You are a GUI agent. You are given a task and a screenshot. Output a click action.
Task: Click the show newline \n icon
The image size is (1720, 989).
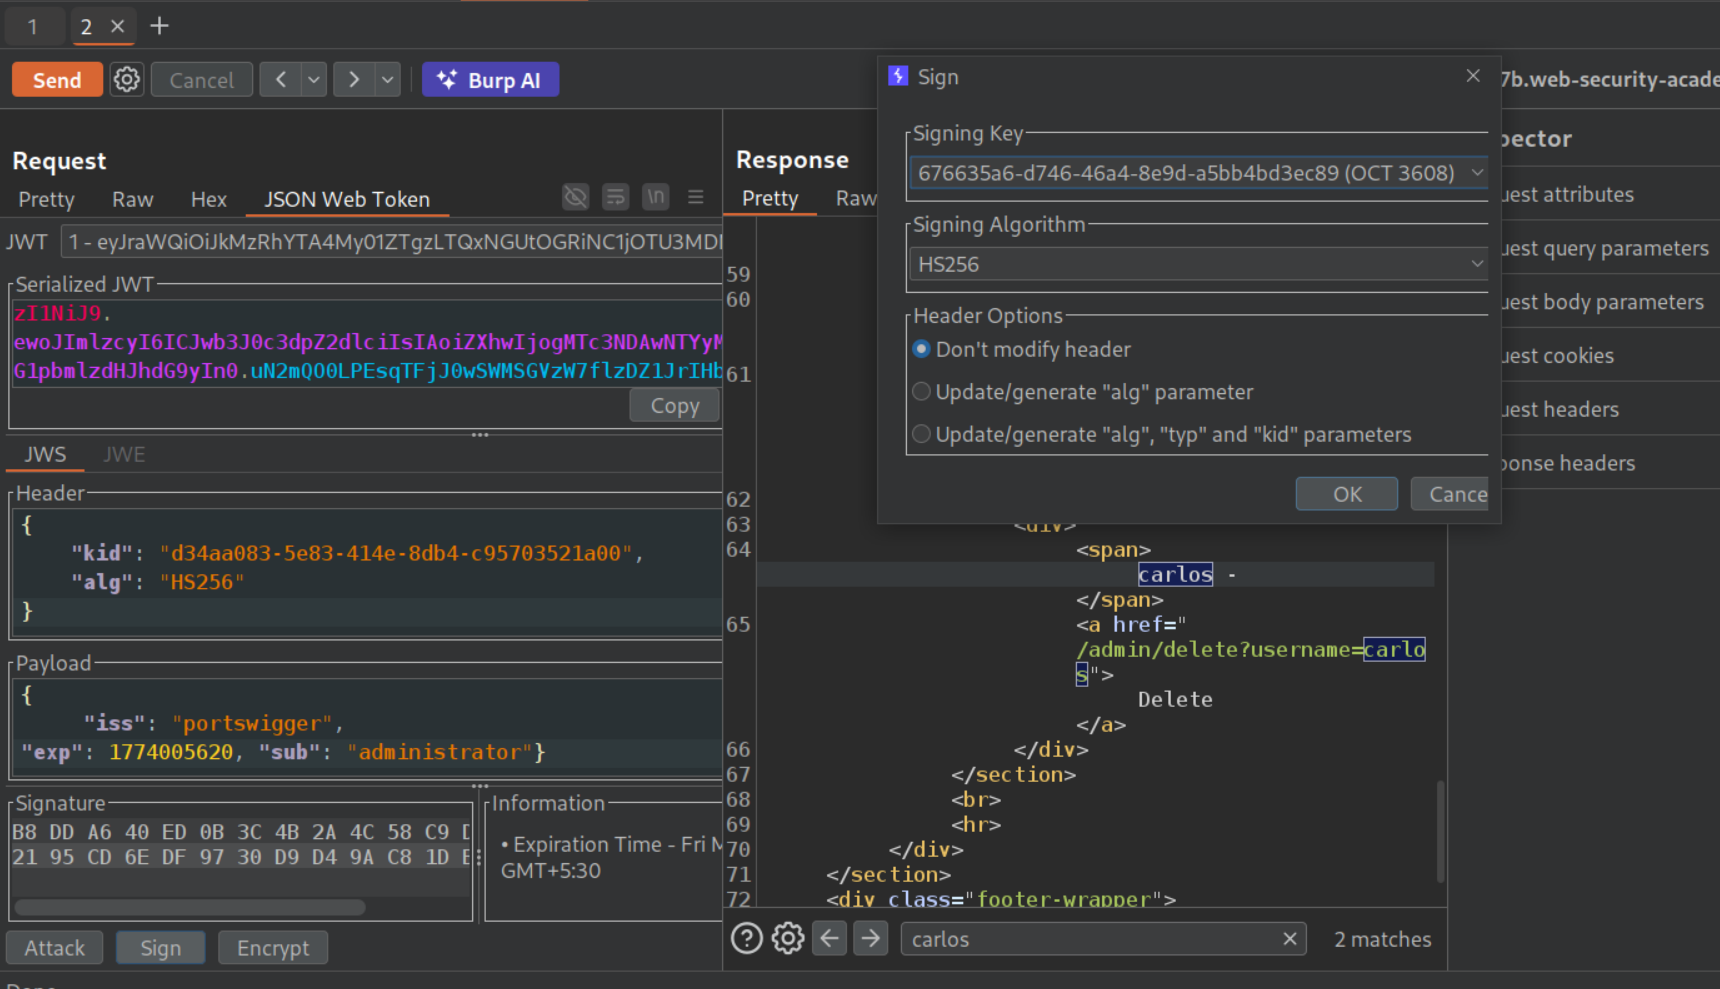point(655,197)
